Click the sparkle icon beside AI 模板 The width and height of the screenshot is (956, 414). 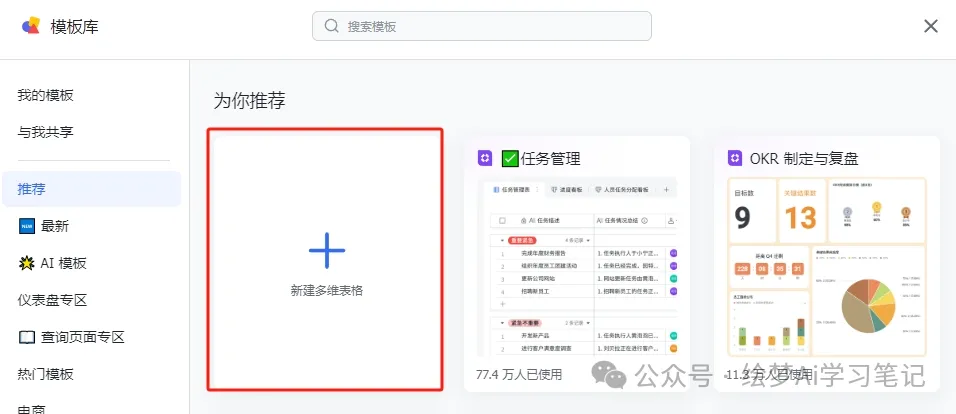pyautogui.click(x=27, y=263)
